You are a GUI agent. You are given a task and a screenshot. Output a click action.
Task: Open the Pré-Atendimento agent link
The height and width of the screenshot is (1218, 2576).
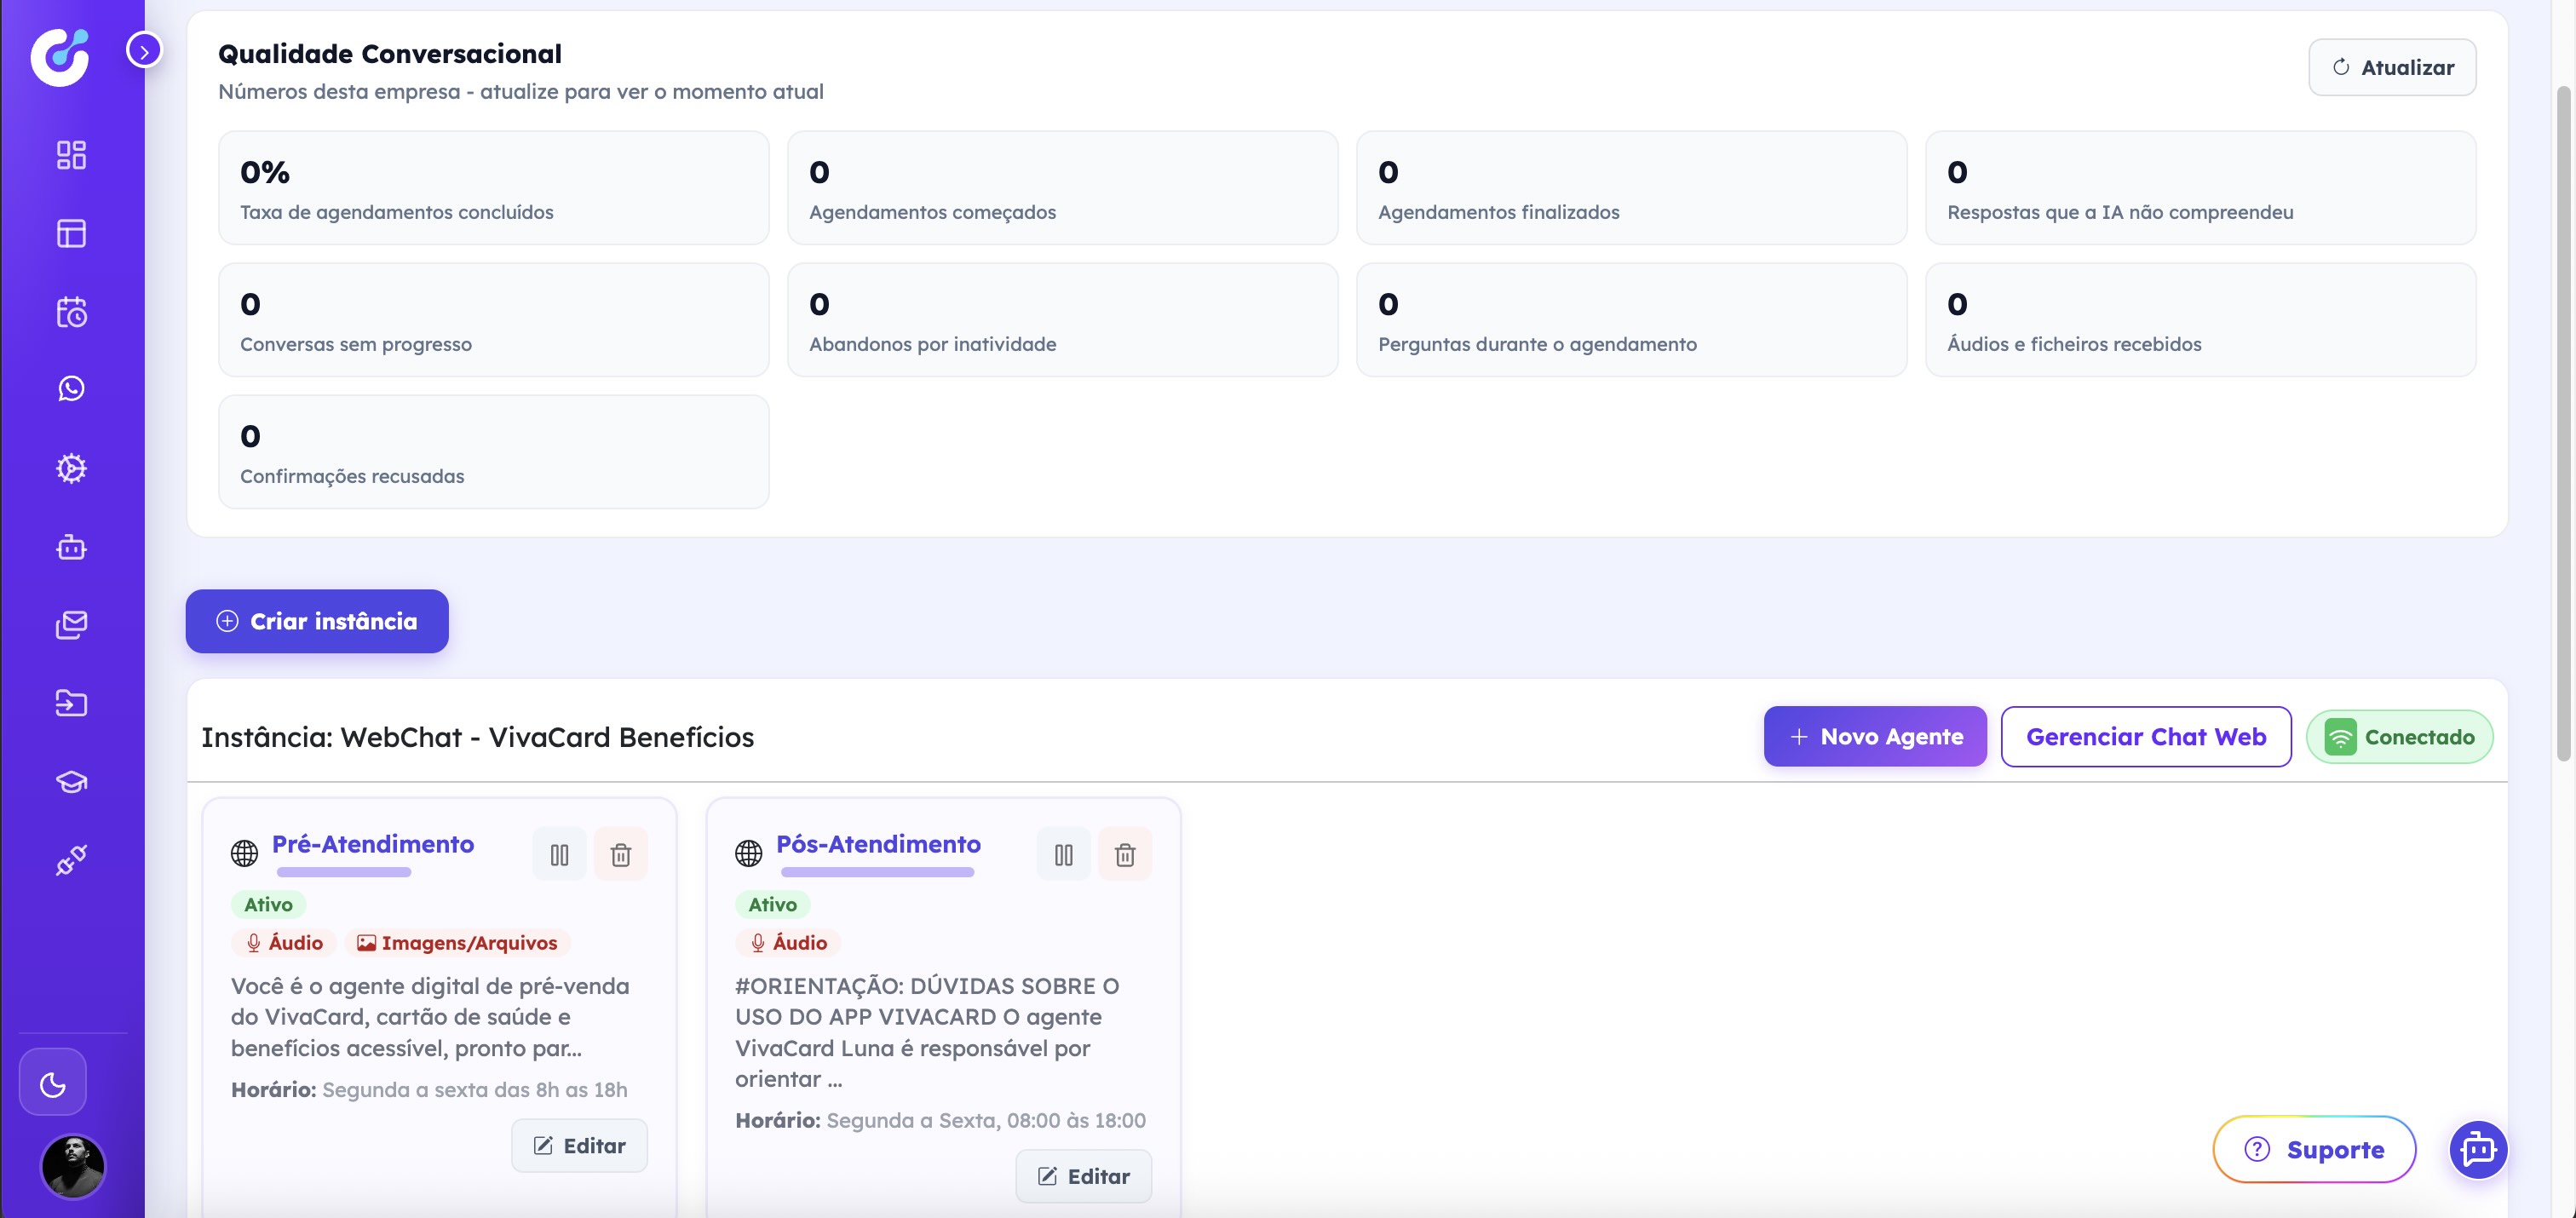373,844
